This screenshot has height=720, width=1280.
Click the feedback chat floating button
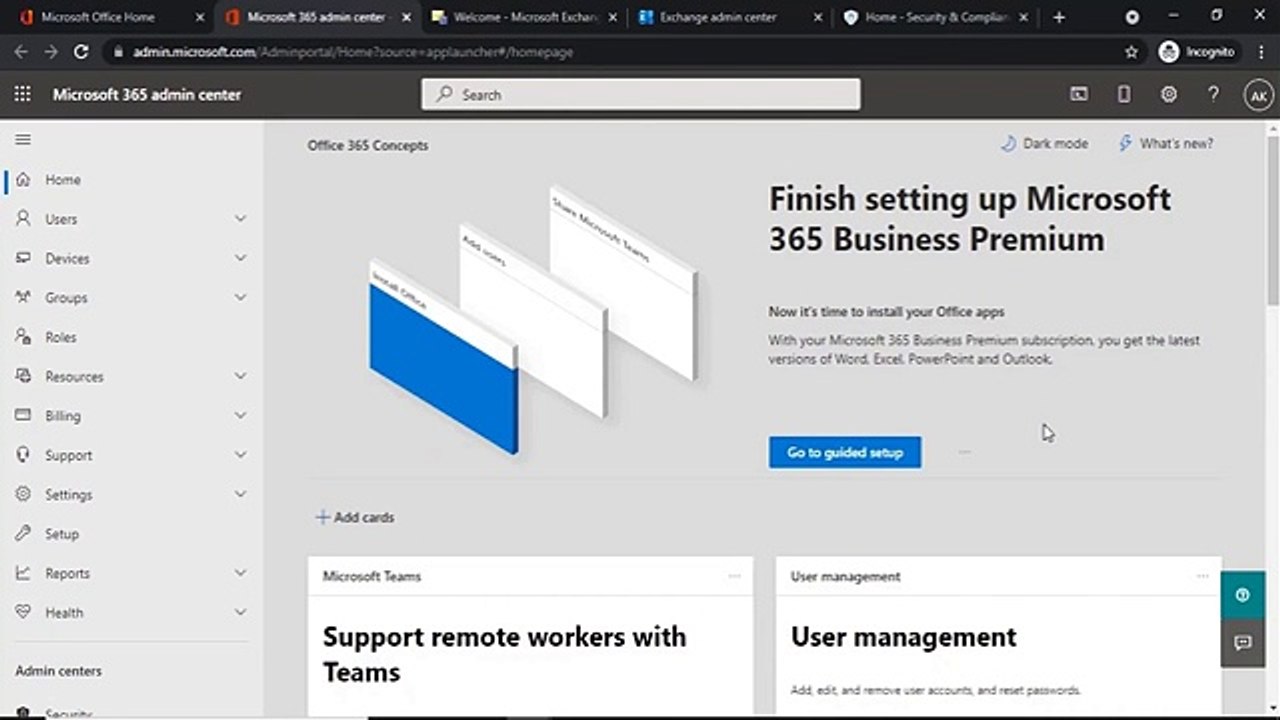click(x=1243, y=643)
